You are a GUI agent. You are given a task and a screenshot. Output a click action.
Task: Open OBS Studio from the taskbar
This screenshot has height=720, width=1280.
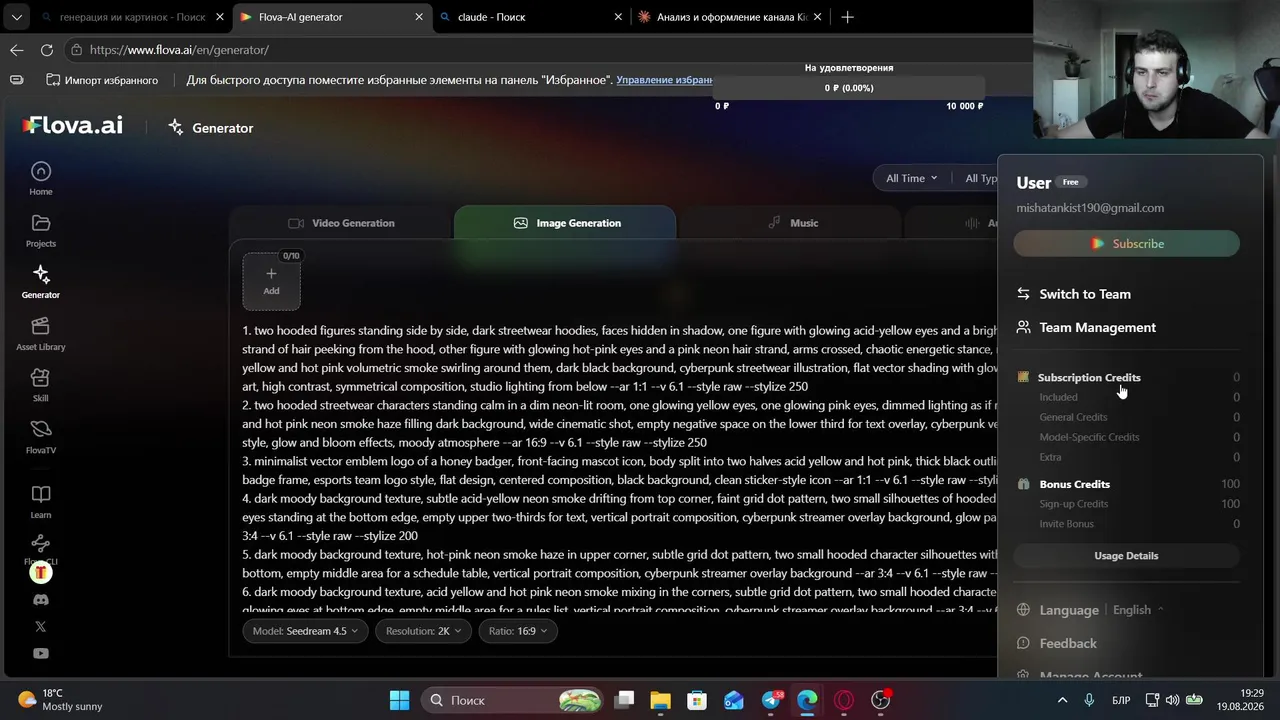click(881, 700)
